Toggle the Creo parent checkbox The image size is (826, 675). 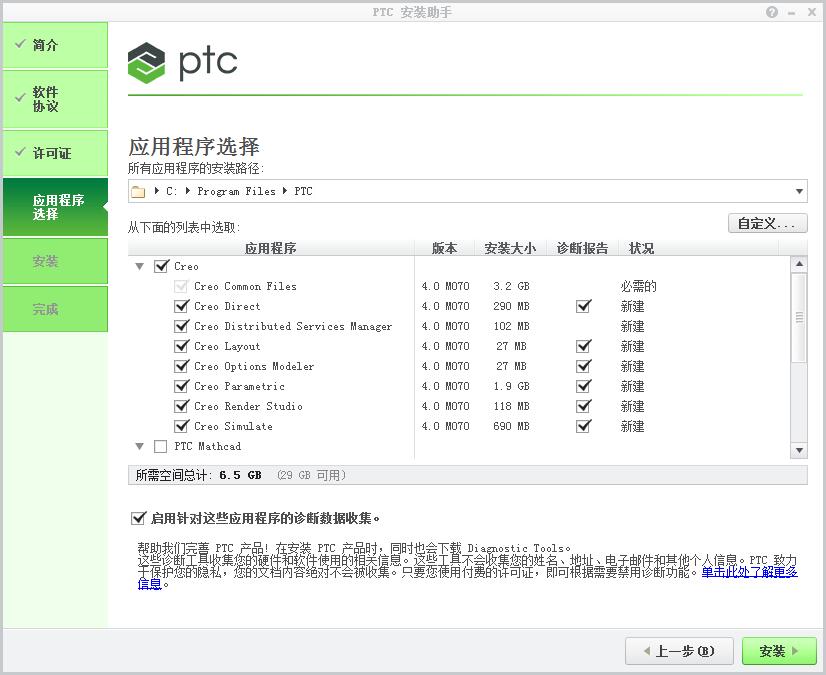tap(161, 266)
